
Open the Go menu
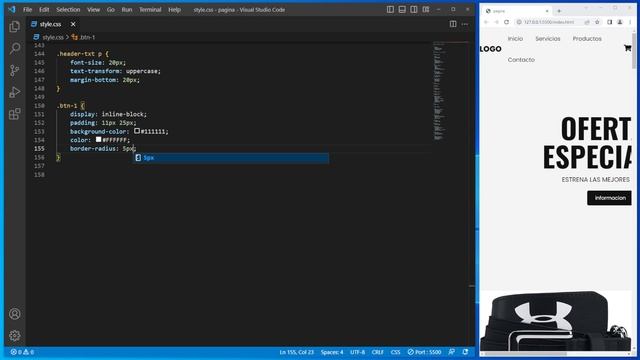111,9
